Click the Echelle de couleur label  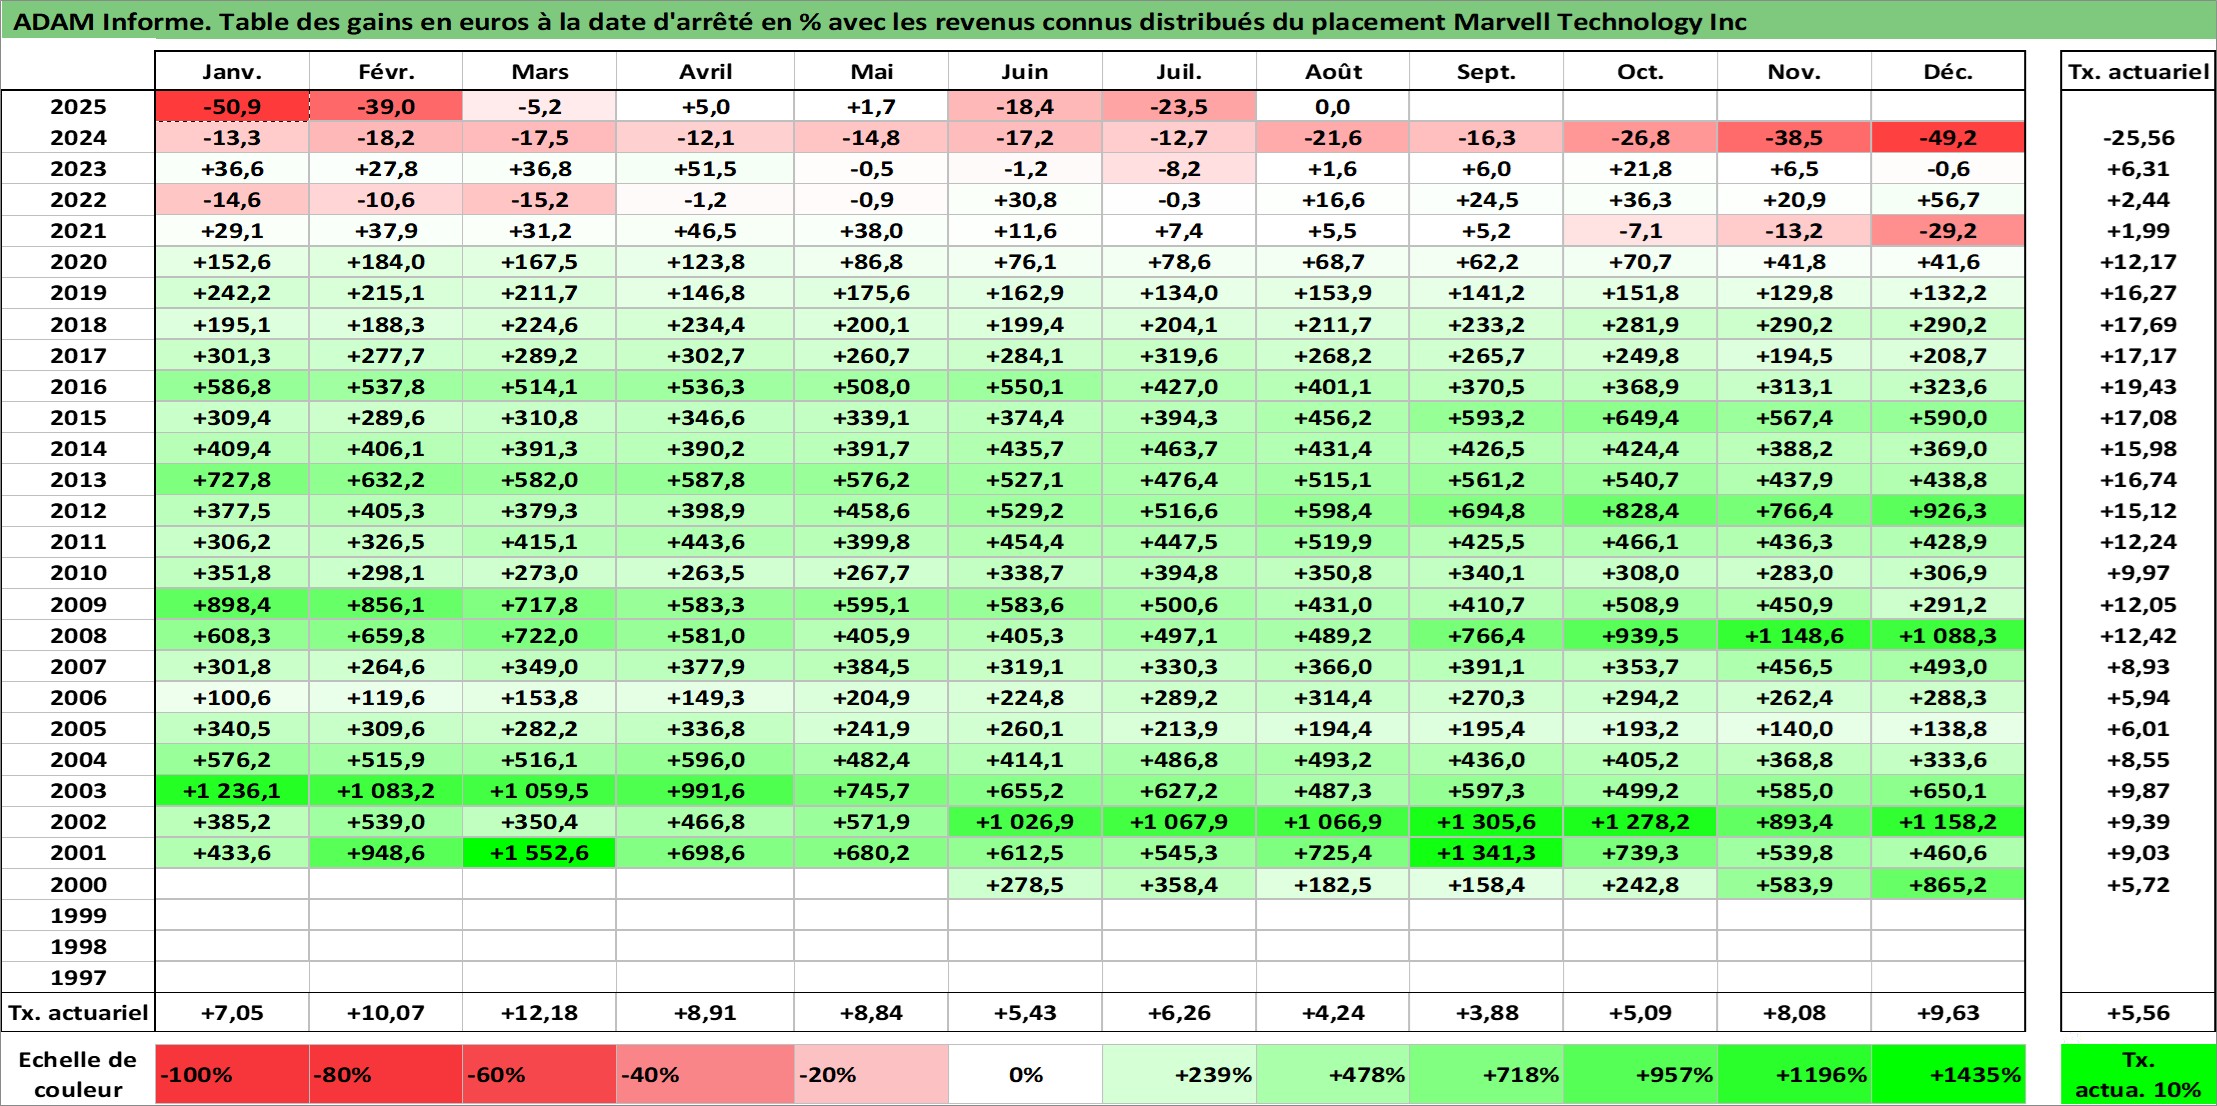(x=78, y=1075)
